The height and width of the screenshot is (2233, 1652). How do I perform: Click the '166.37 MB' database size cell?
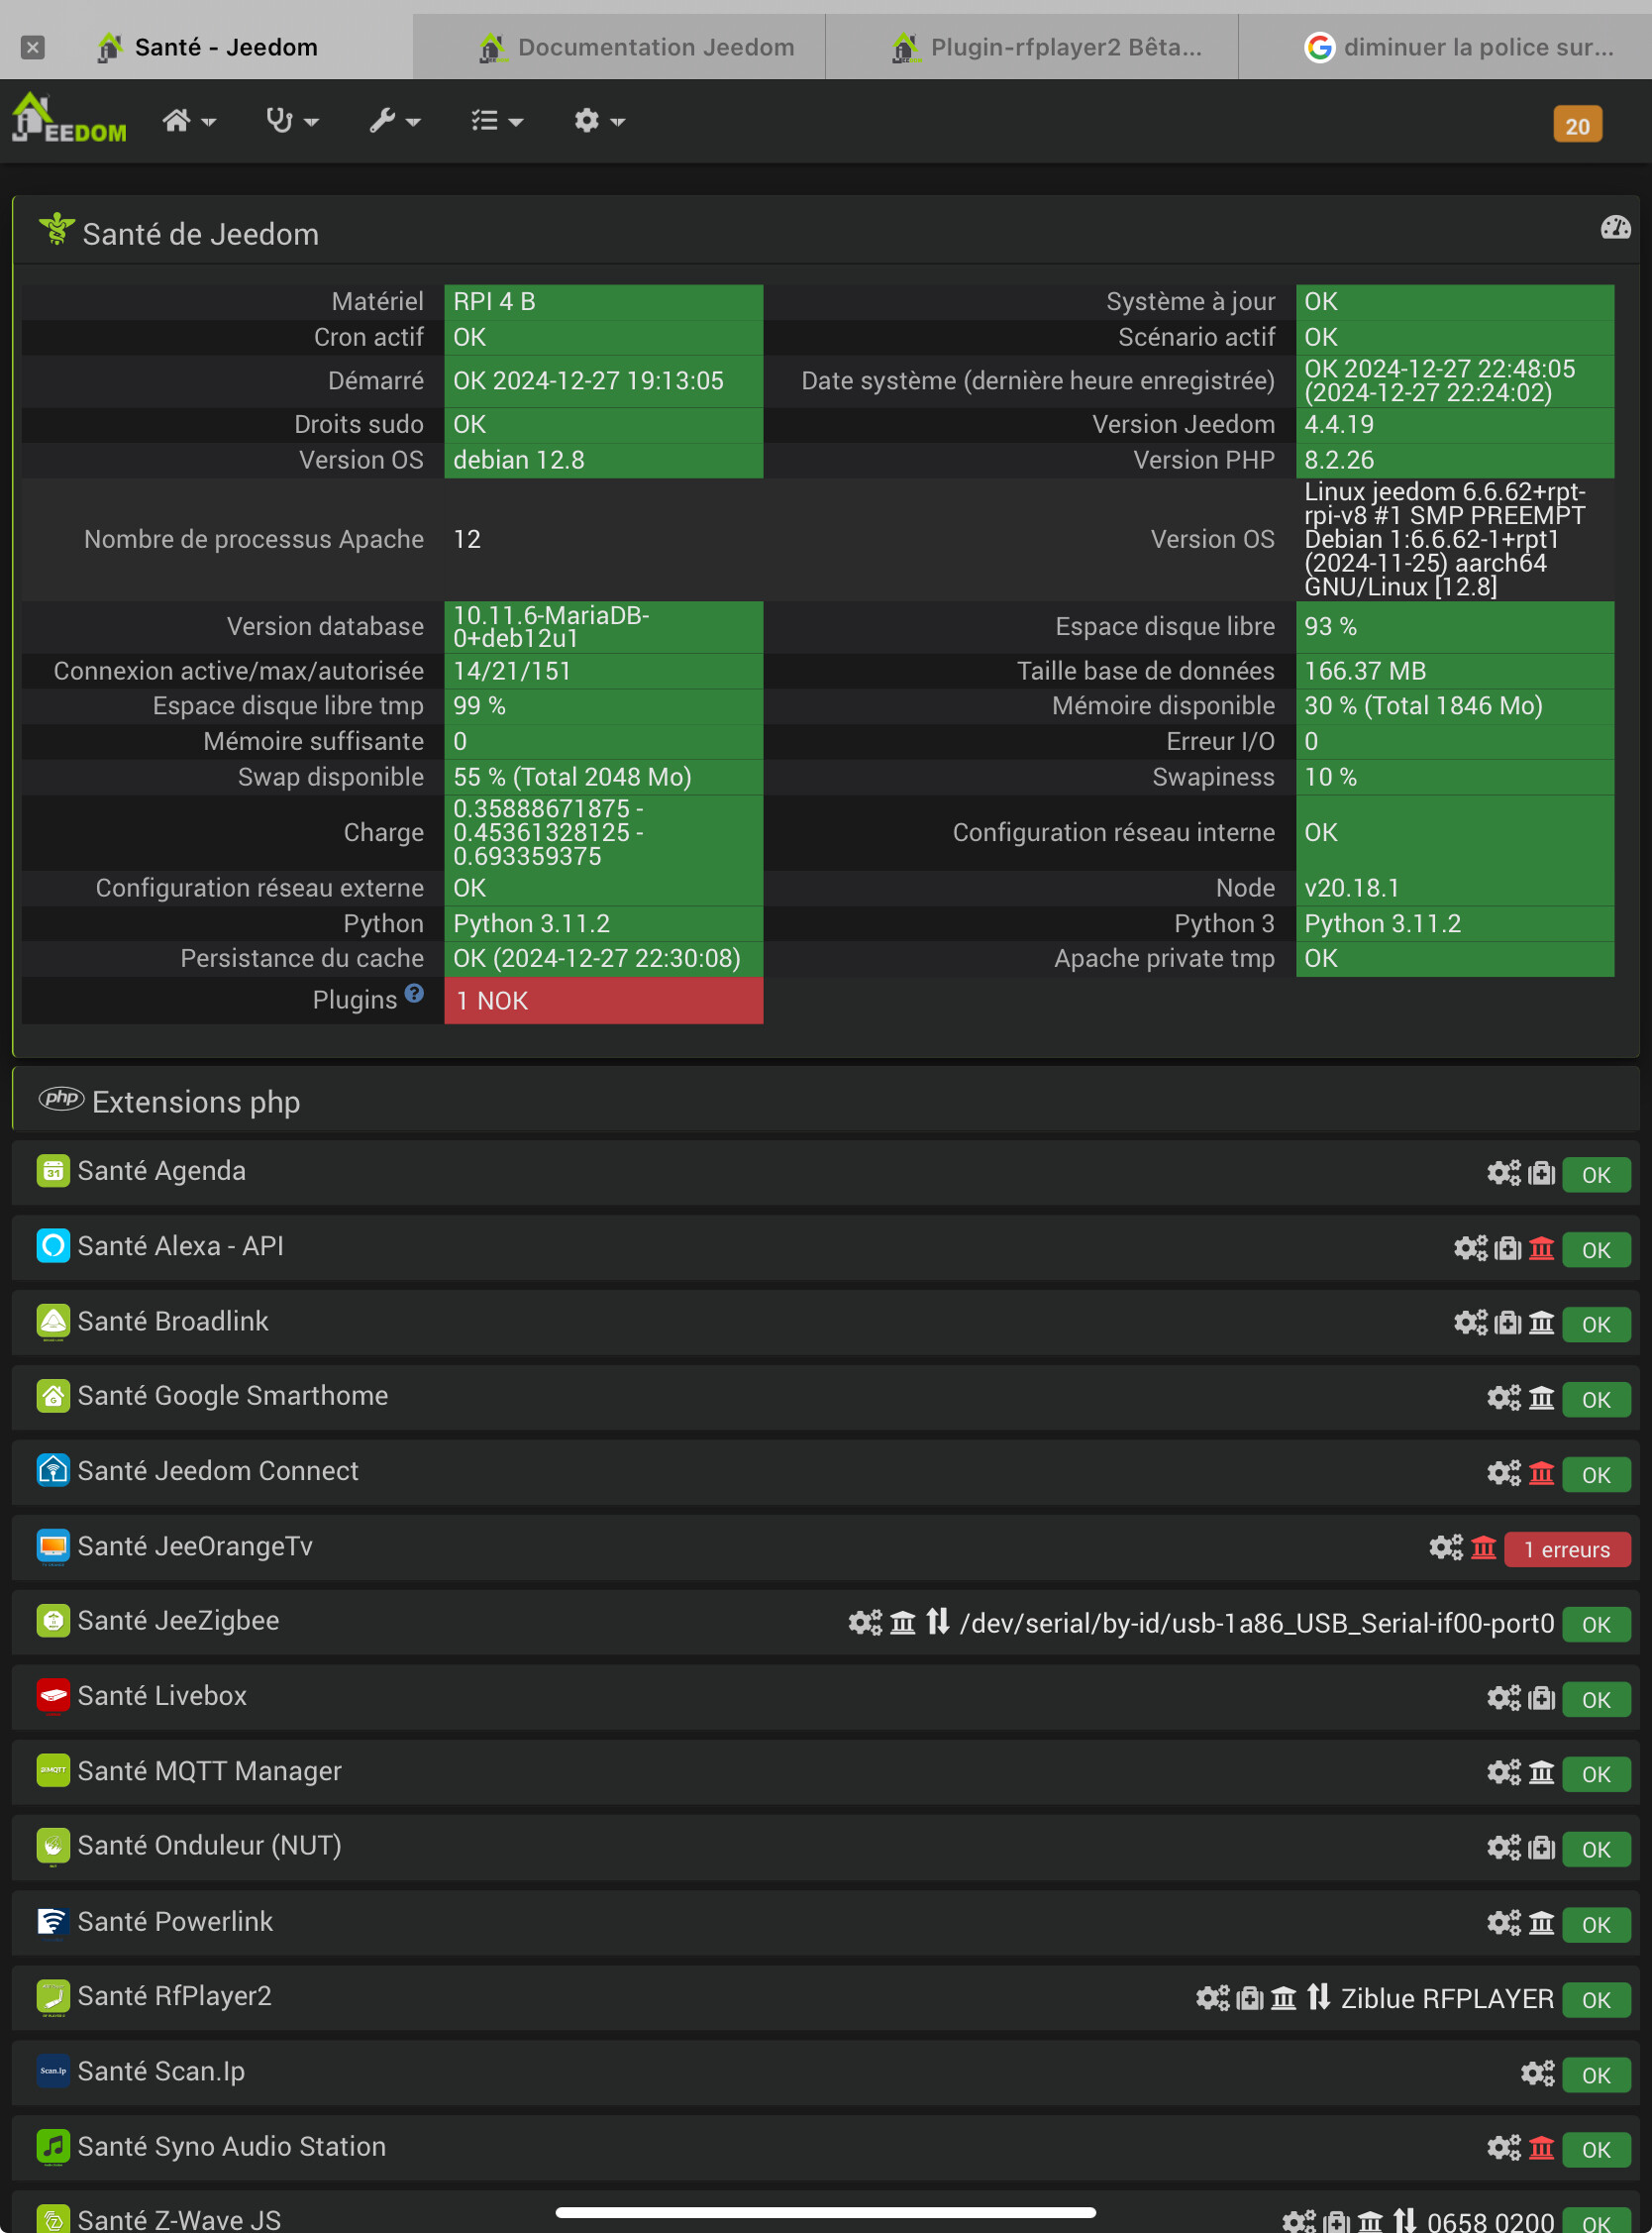click(x=1455, y=670)
